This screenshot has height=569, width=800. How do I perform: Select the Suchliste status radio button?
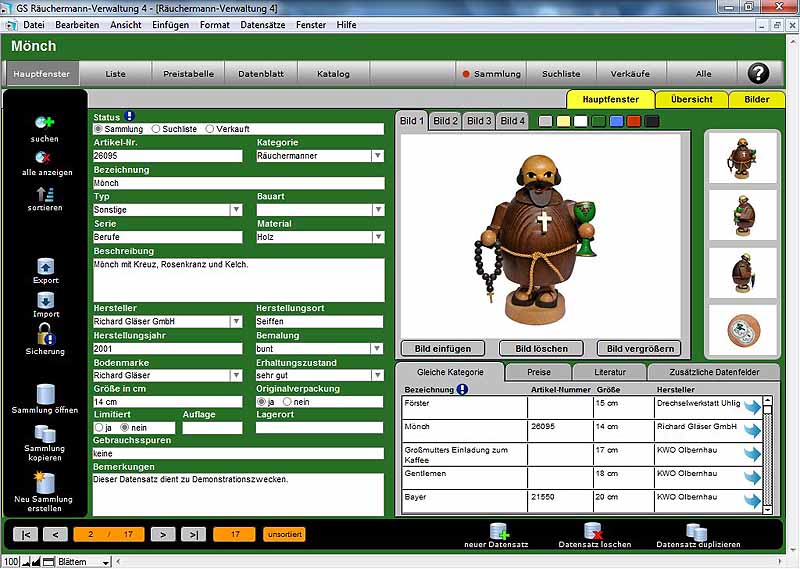(x=154, y=129)
